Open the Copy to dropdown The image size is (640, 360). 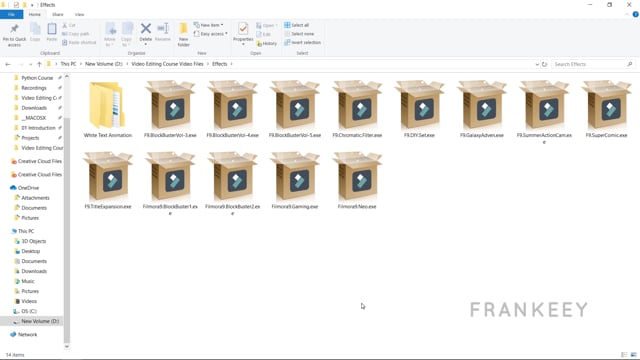(x=127, y=35)
